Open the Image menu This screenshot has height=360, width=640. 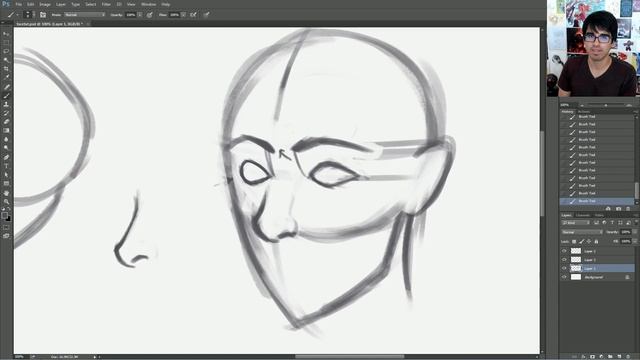pos(45,4)
